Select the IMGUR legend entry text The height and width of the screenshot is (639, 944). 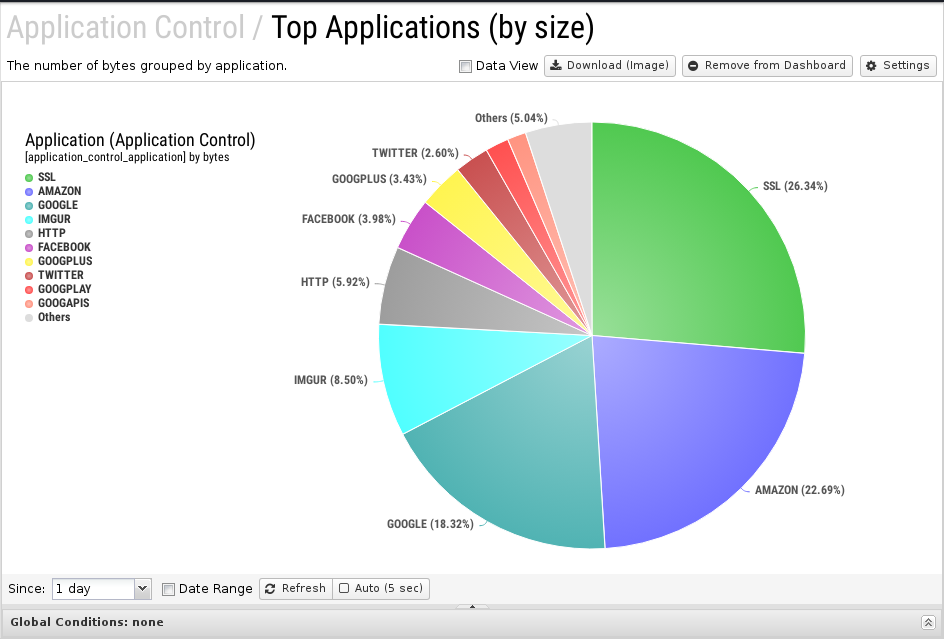(x=54, y=219)
